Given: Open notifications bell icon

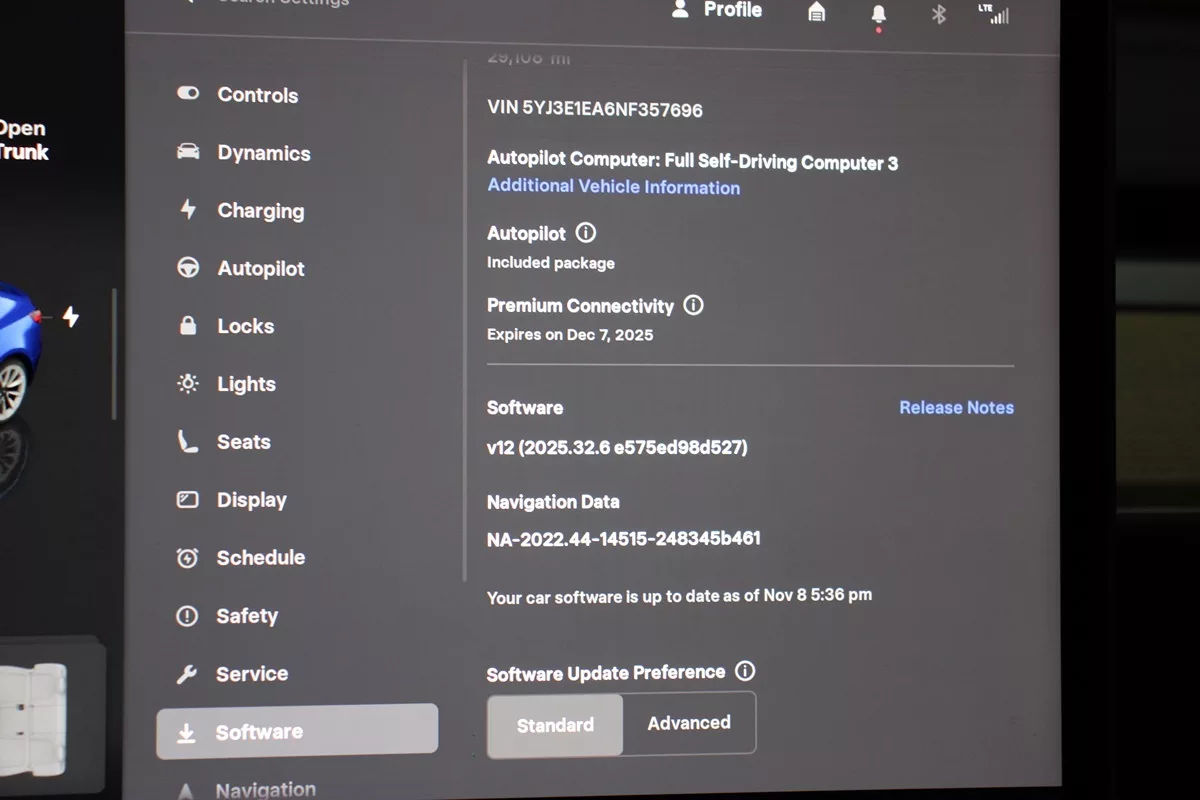Looking at the screenshot, I should (x=878, y=14).
